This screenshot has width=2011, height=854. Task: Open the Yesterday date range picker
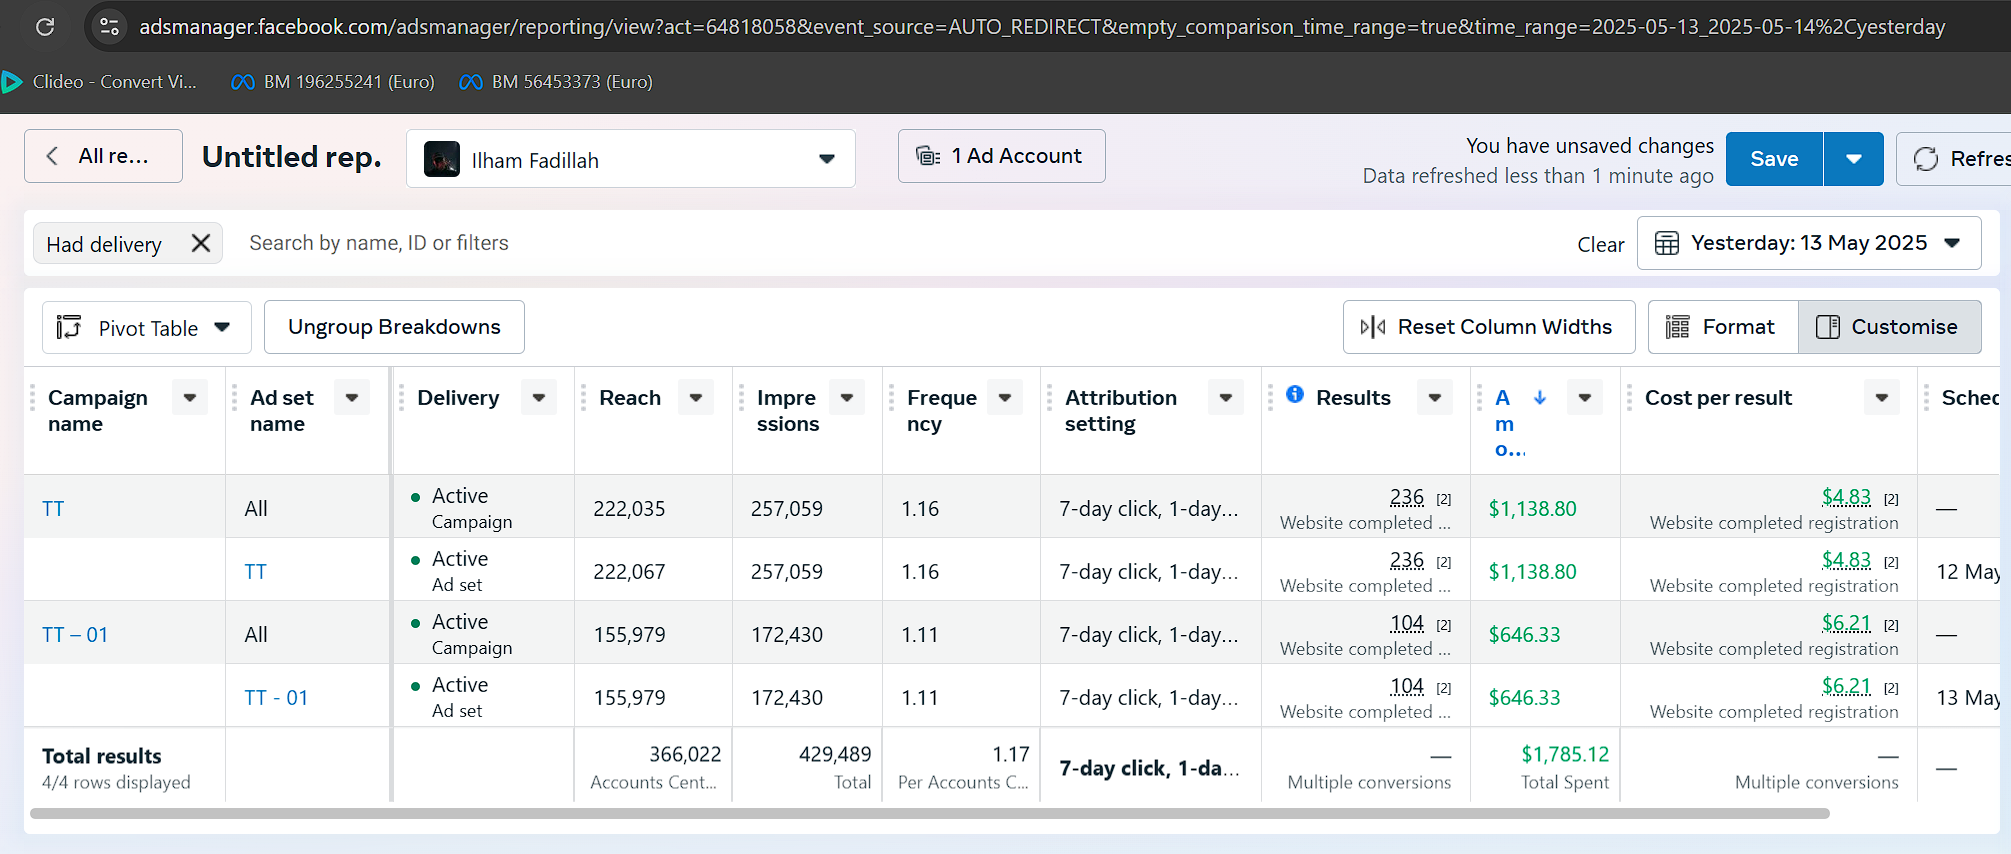tap(1808, 243)
